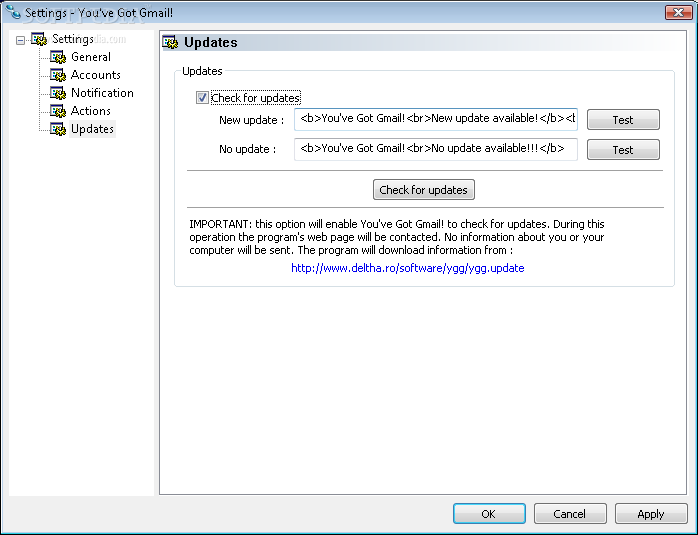Close the Settings window

(679, 12)
